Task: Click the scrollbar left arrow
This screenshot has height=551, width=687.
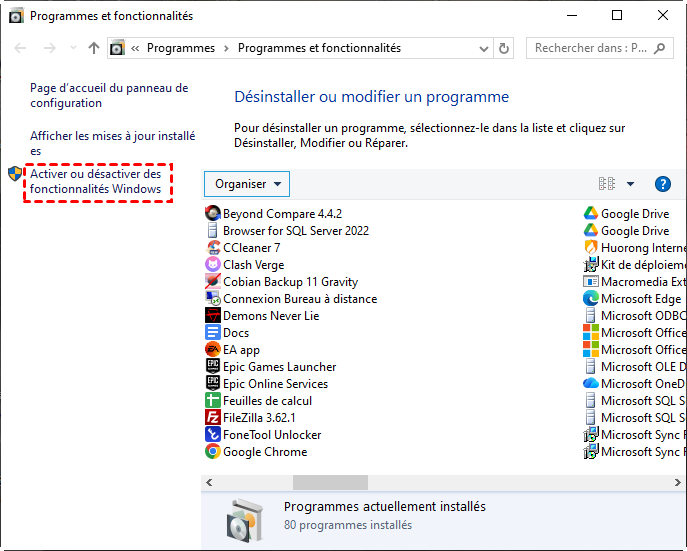Action: (209, 482)
